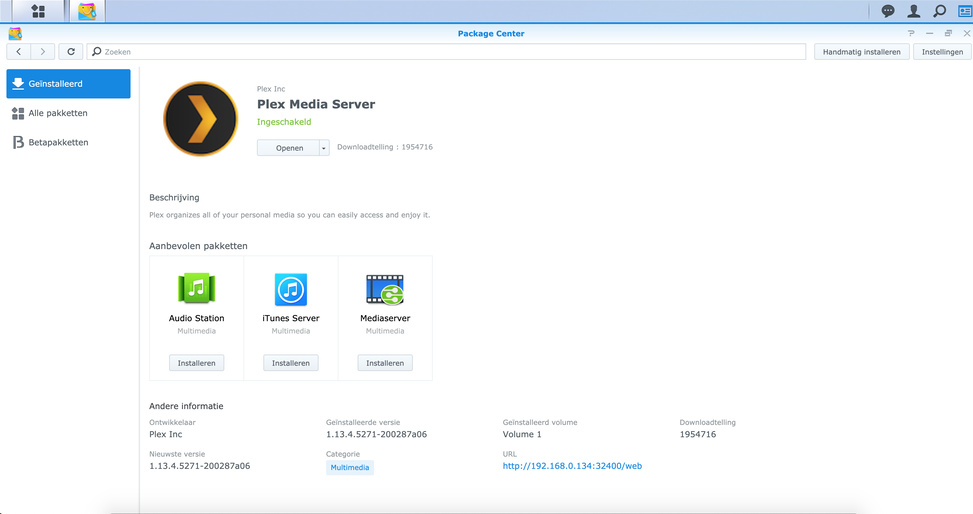Viewport: 973px width, 514px height.
Task: Open the DSM main menu grid icon
Action: (x=38, y=11)
